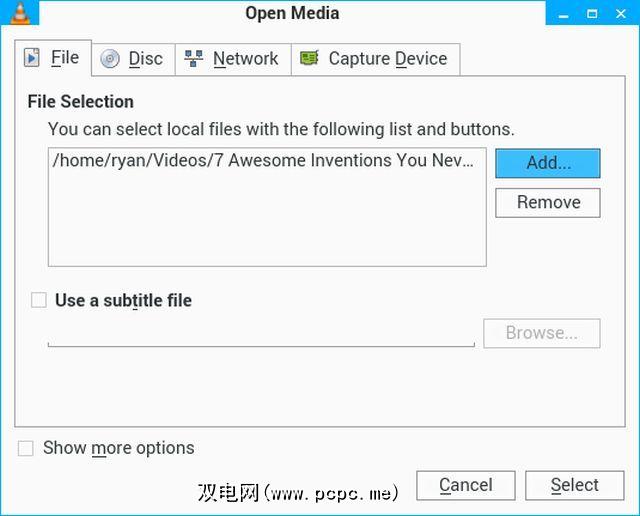
Task: Confirm with the Select button
Action: click(574, 485)
